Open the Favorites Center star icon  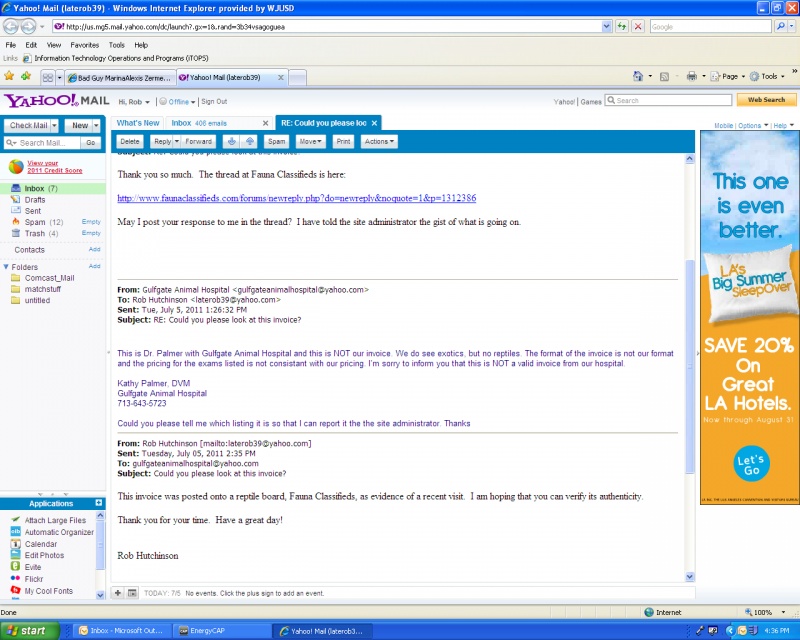click(9, 77)
